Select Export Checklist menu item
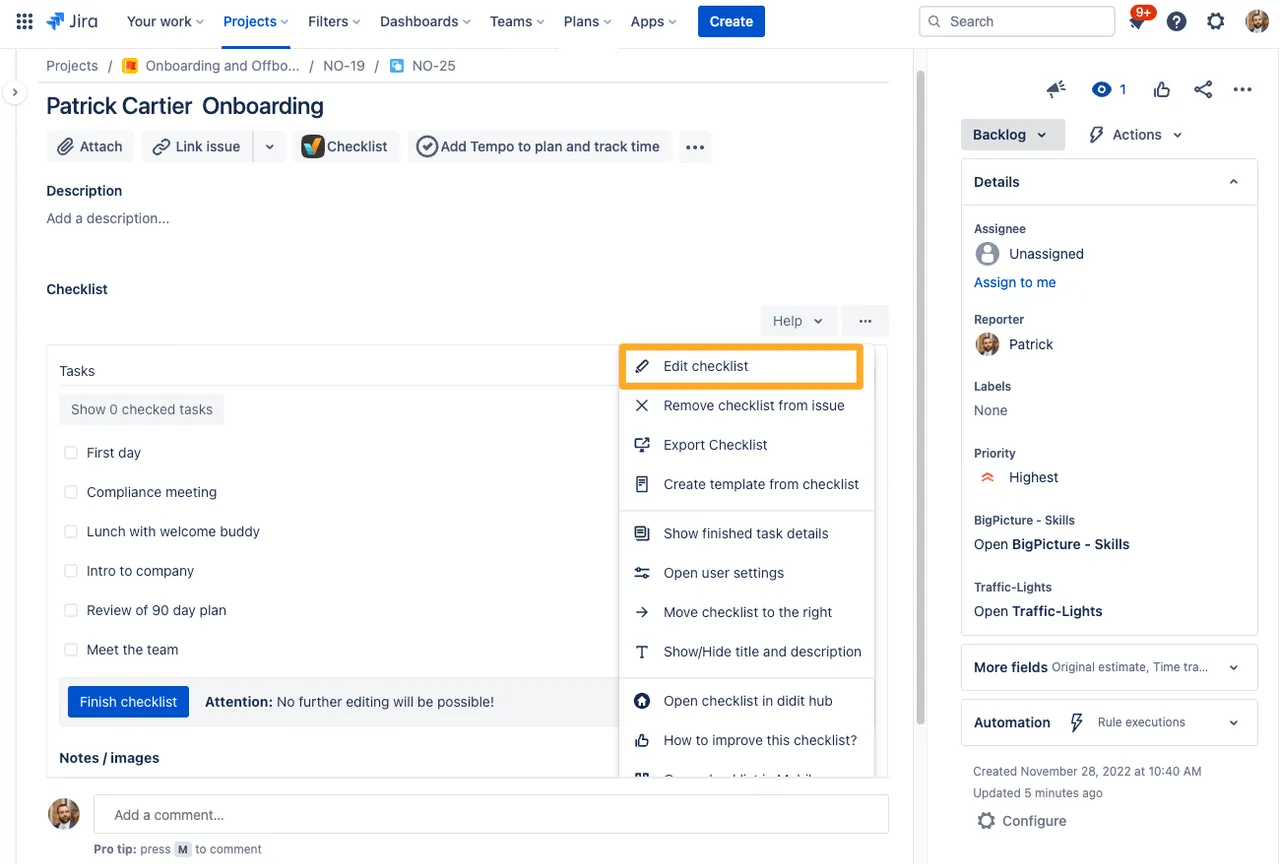1280x864 pixels. pos(746,445)
